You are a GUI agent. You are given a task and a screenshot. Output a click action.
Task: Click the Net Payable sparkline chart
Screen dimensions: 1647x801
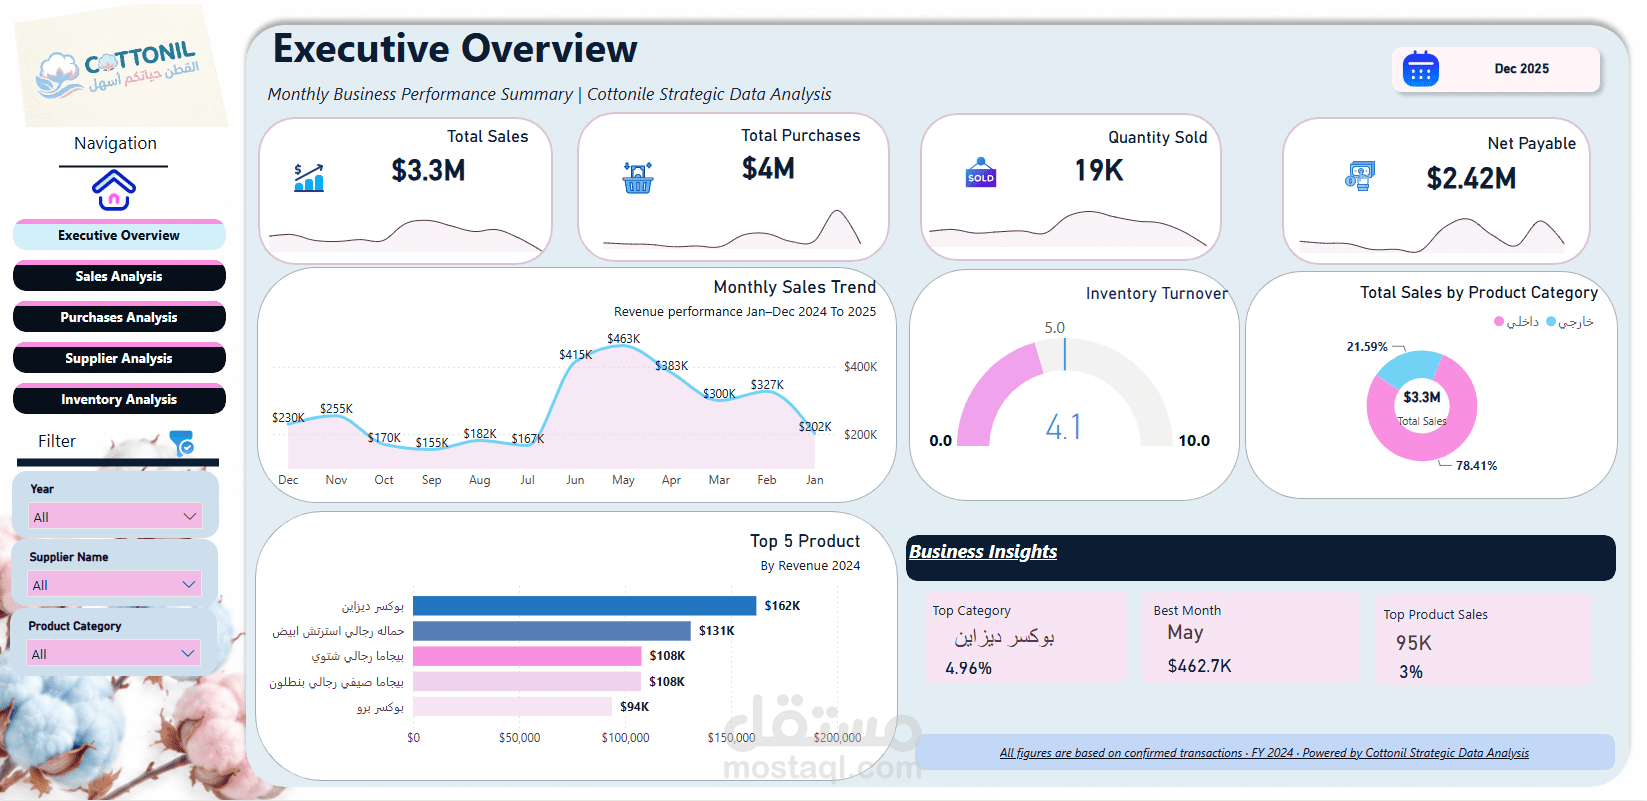1432,235
